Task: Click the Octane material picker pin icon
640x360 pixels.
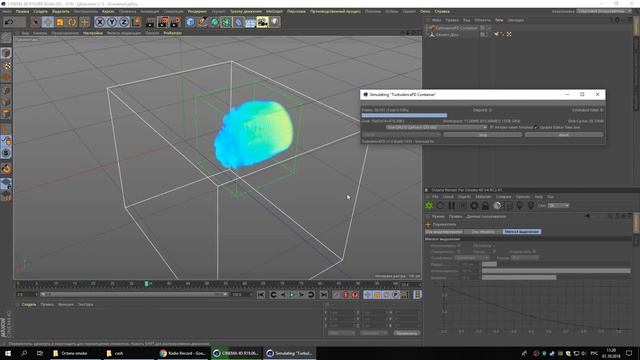Action: pos(531,206)
